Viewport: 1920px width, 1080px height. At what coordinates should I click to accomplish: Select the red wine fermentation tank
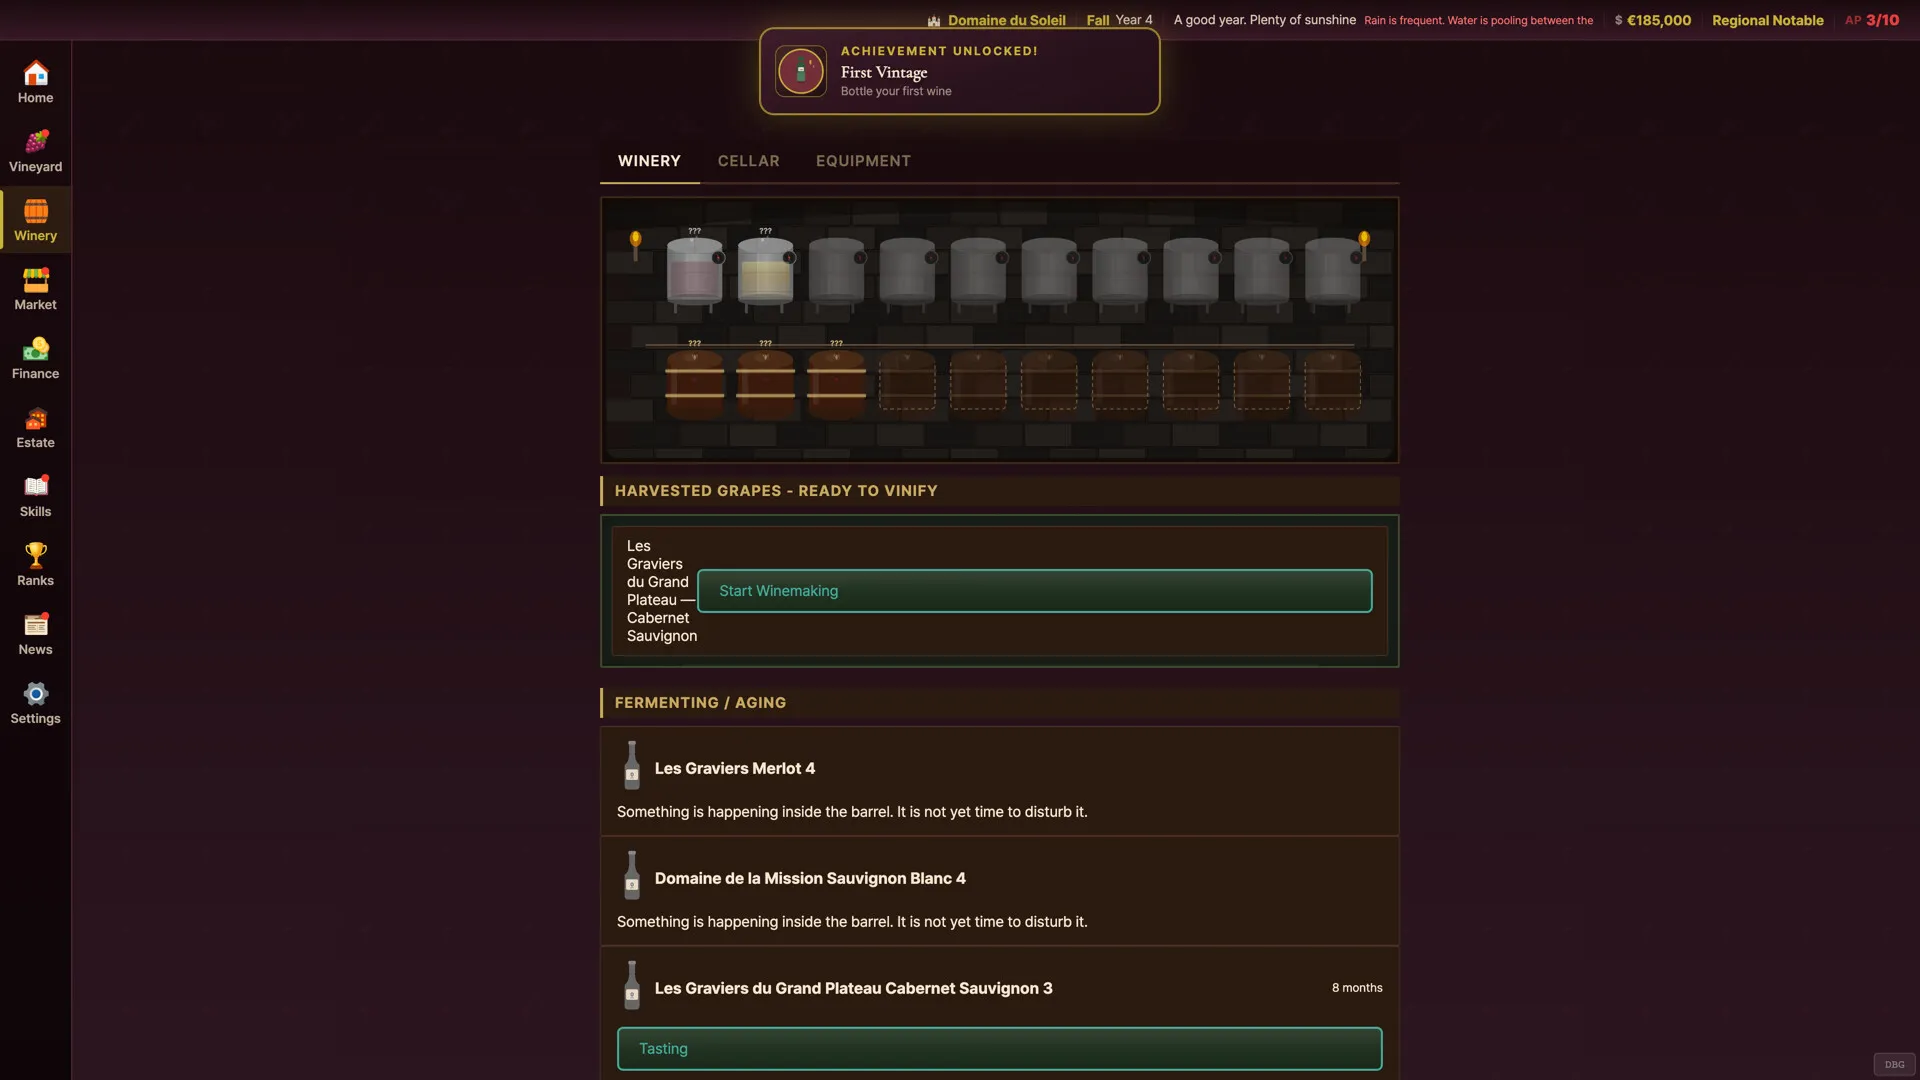point(694,271)
